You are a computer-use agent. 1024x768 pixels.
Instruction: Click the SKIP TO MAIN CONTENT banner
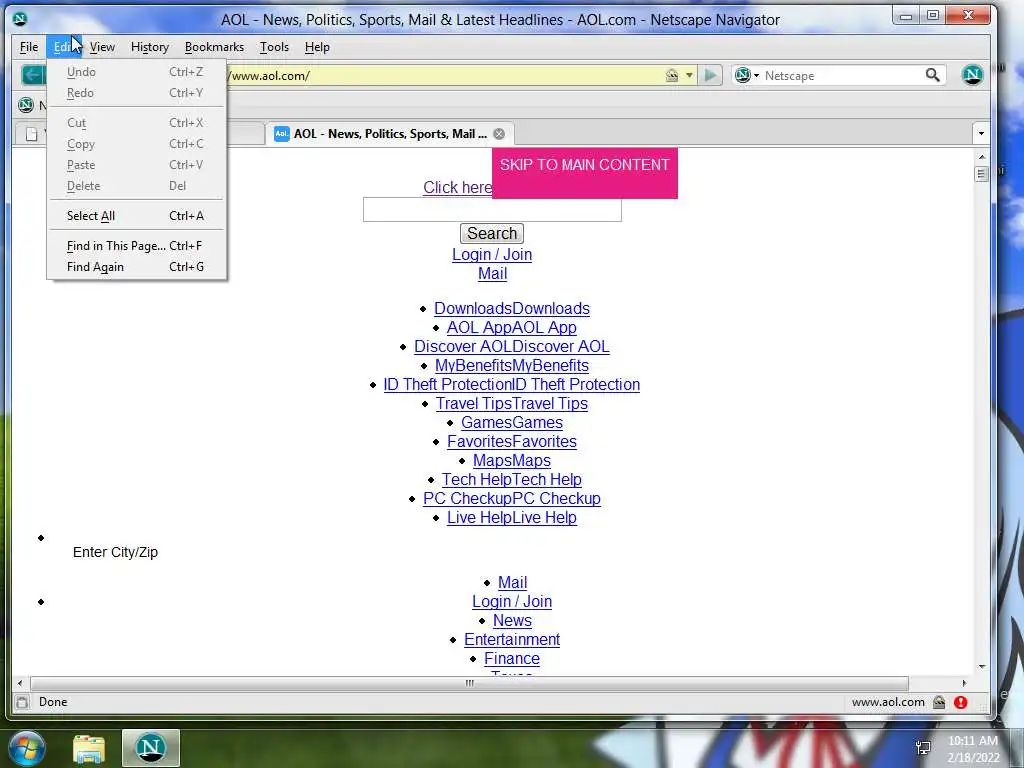point(584,173)
